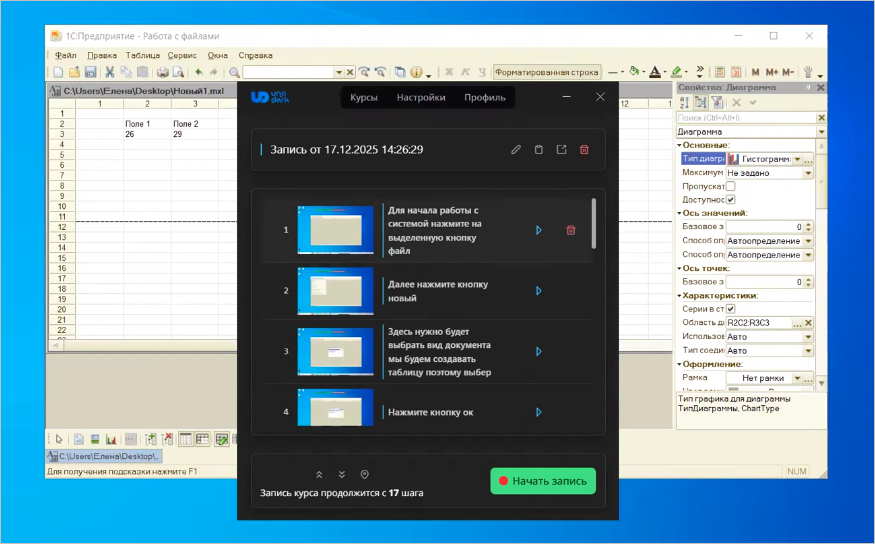Click the first Базовое з value stepper
875x544 pixels.
tap(808, 227)
